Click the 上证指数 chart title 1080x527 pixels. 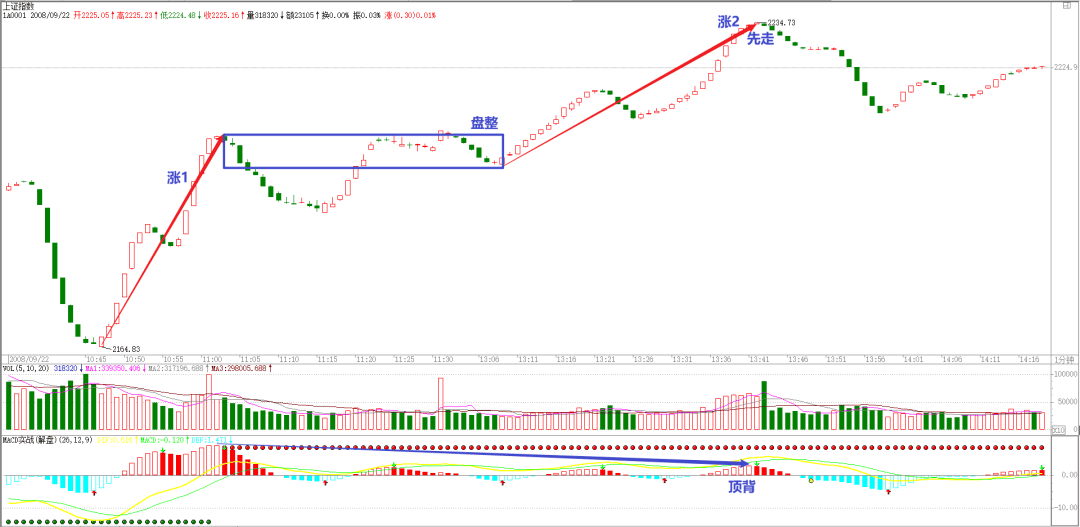pos(18,6)
